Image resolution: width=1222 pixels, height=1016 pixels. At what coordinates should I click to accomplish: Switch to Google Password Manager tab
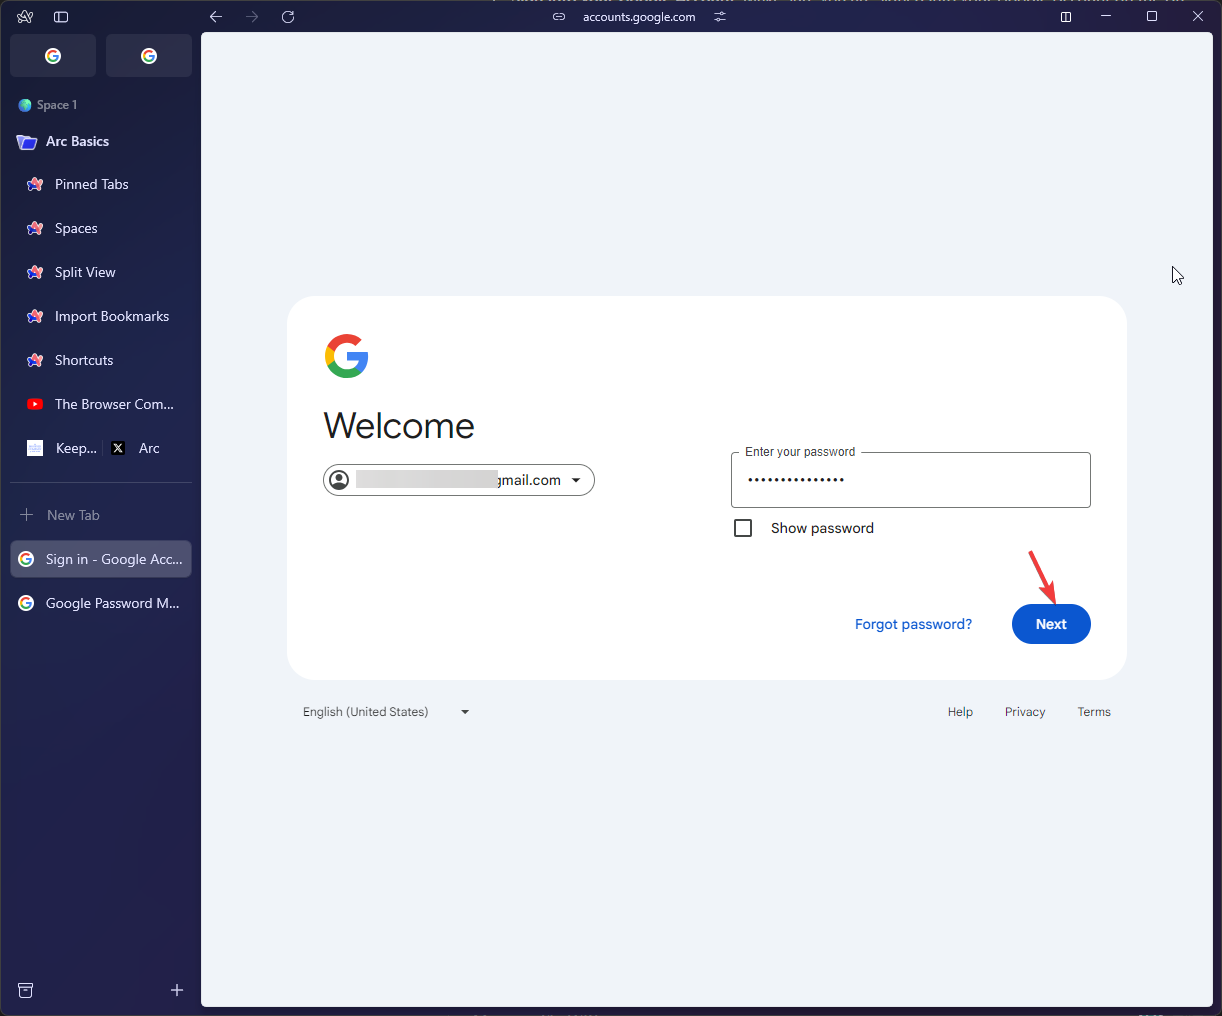coord(100,603)
